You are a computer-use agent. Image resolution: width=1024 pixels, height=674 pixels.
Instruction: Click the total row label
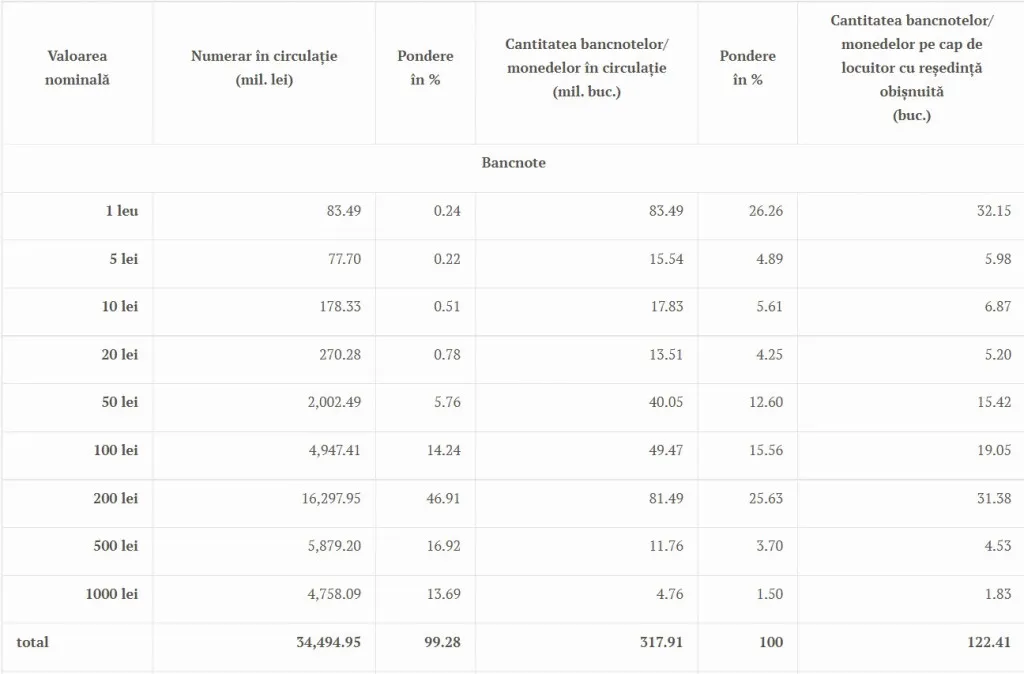click(33, 642)
